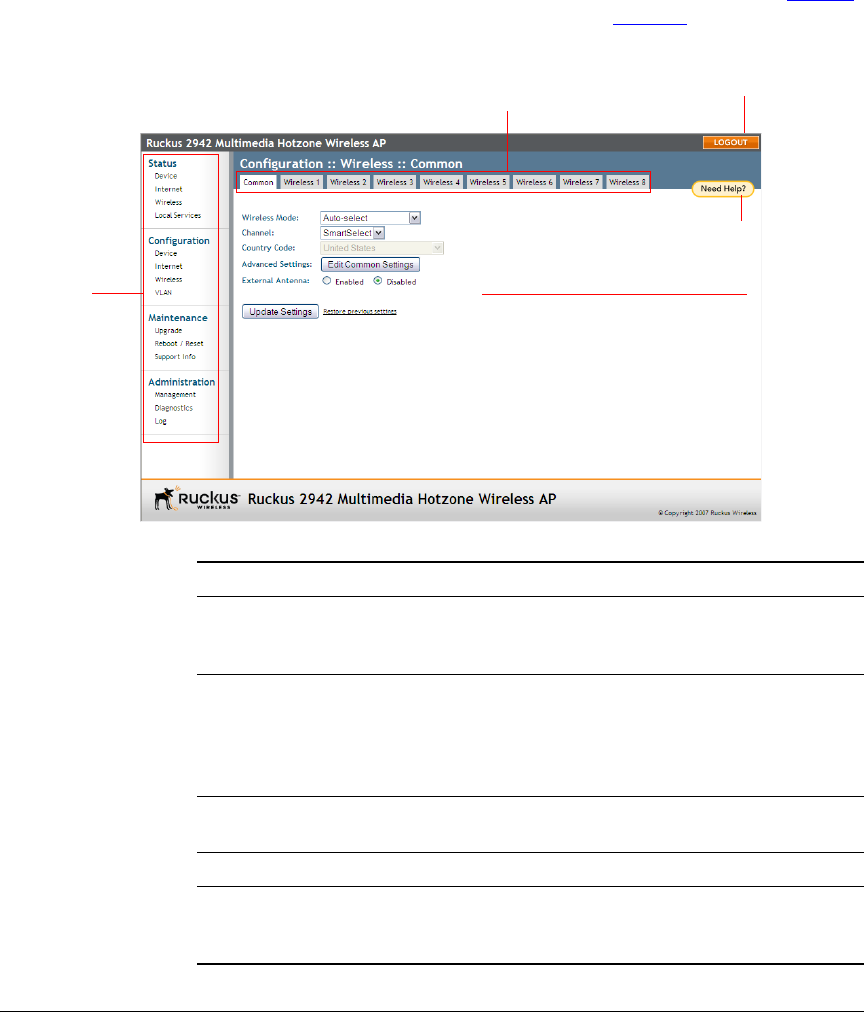Open Status Internet page
This screenshot has height=1013, width=864.
point(168,189)
